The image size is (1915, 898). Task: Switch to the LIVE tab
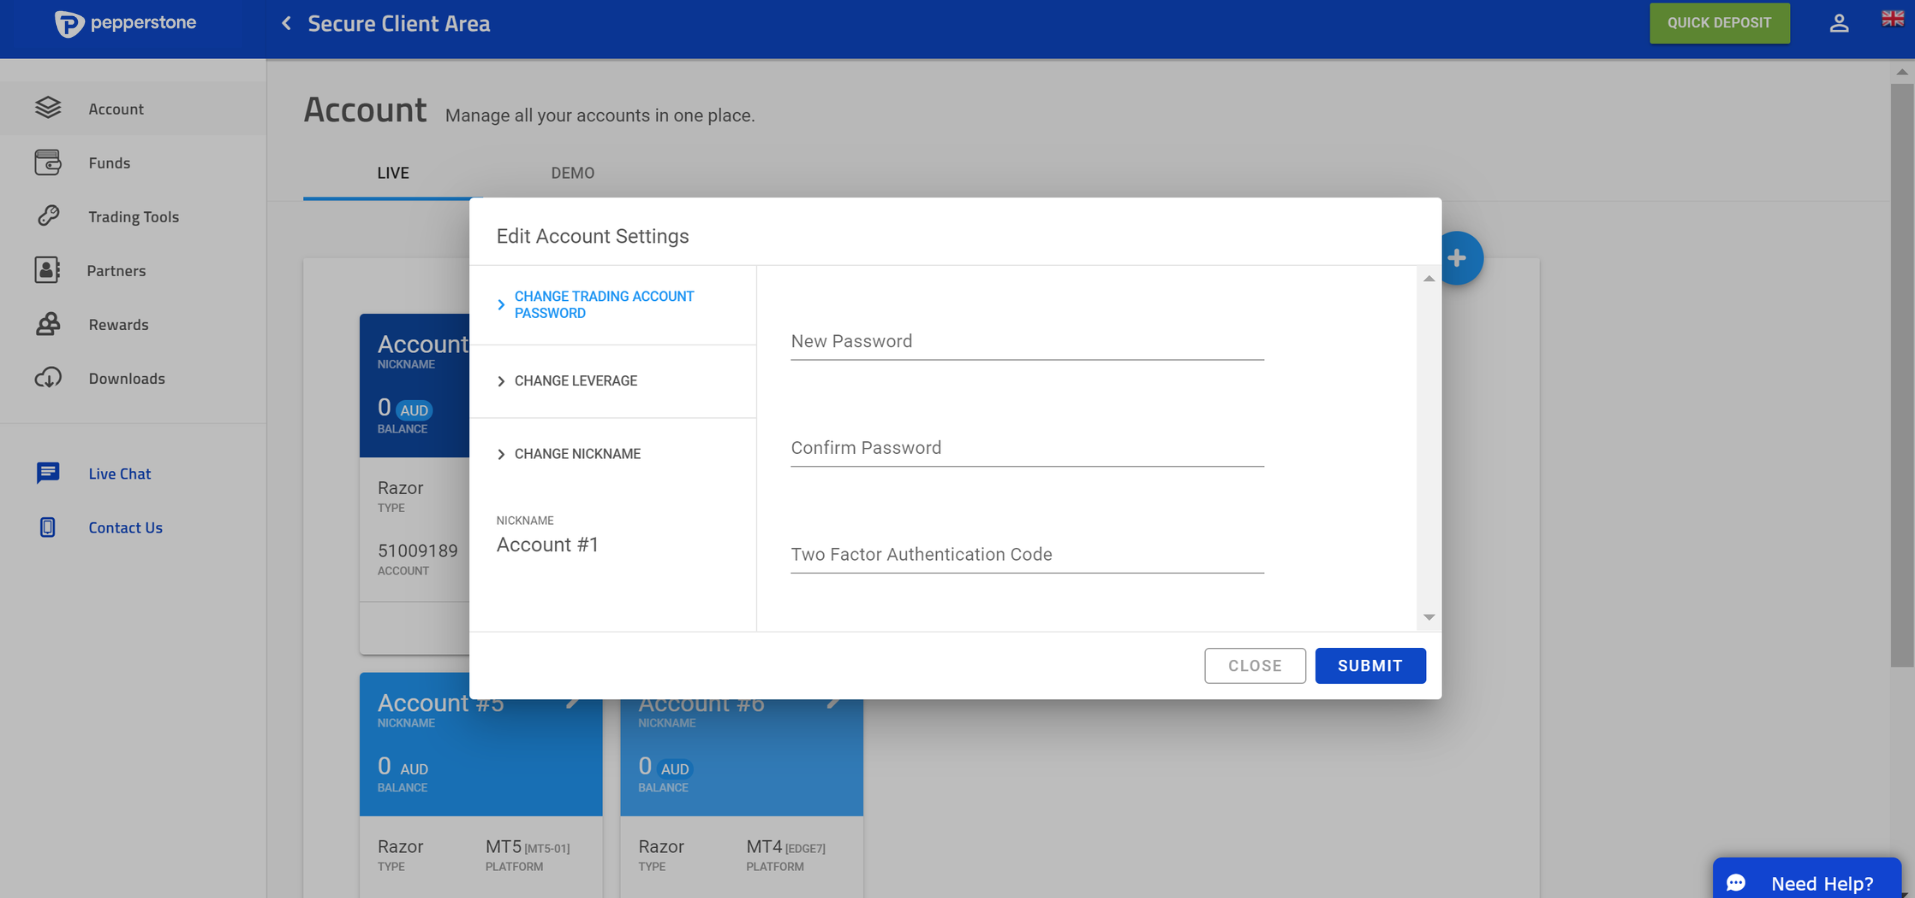(393, 173)
